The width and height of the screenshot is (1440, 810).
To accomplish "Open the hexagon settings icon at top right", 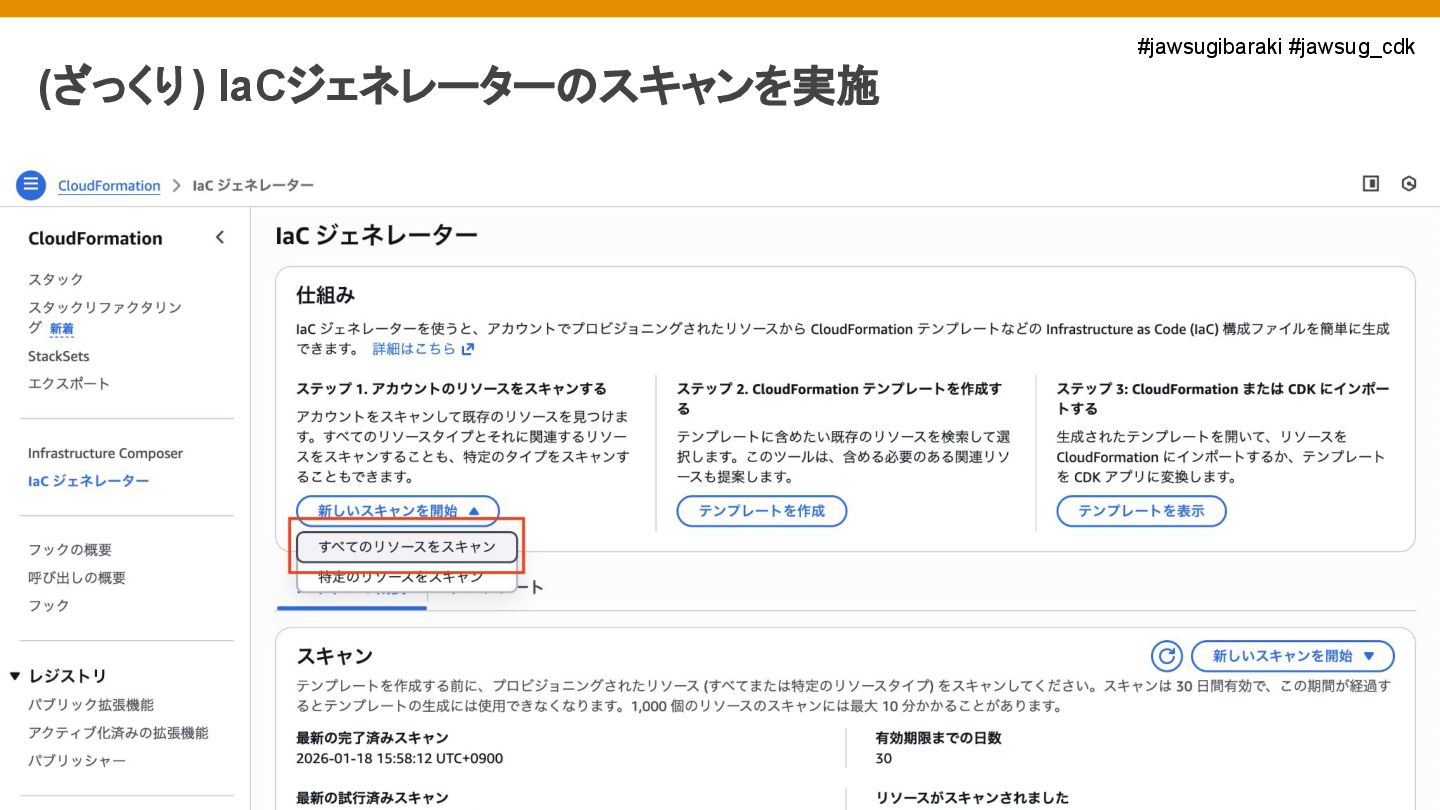I will pos(1409,184).
